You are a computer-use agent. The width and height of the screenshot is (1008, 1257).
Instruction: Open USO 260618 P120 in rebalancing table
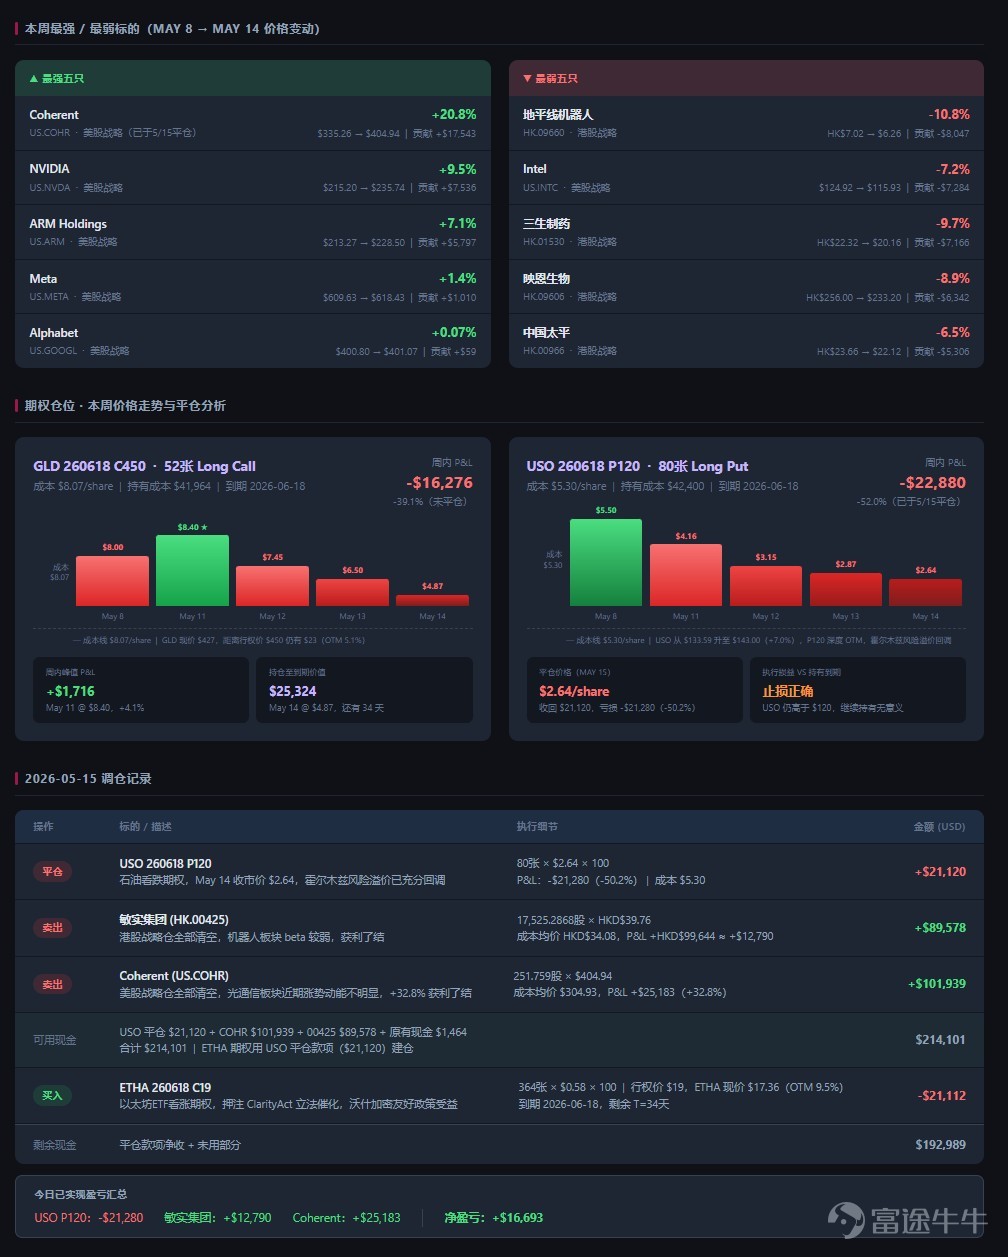[x=165, y=864]
